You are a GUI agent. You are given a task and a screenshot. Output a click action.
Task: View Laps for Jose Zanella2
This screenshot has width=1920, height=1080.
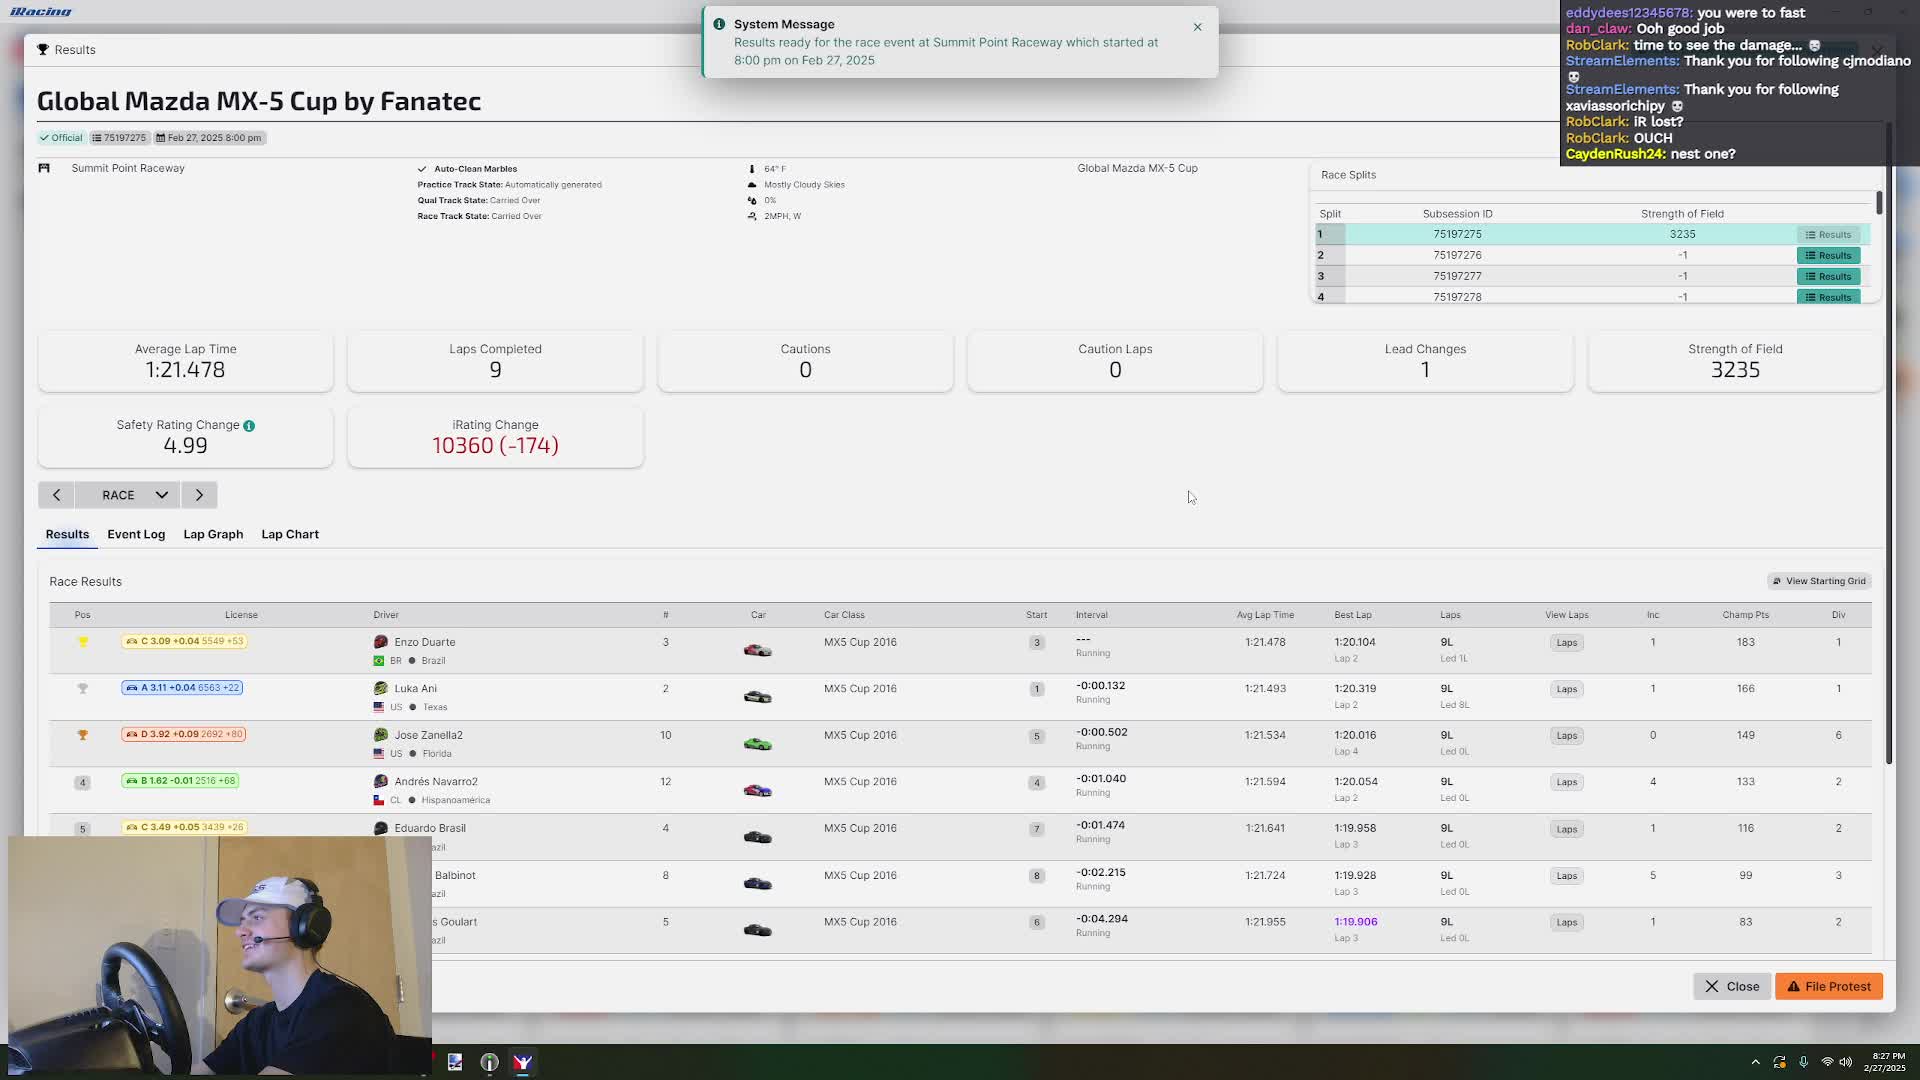pyautogui.click(x=1566, y=735)
